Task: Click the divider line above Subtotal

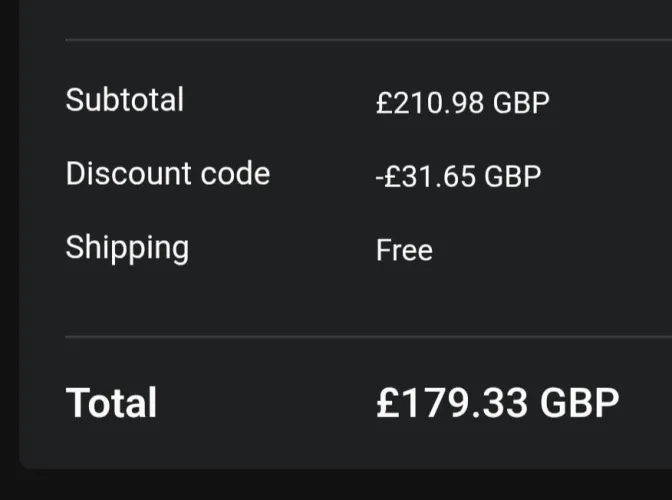Action: (360, 40)
